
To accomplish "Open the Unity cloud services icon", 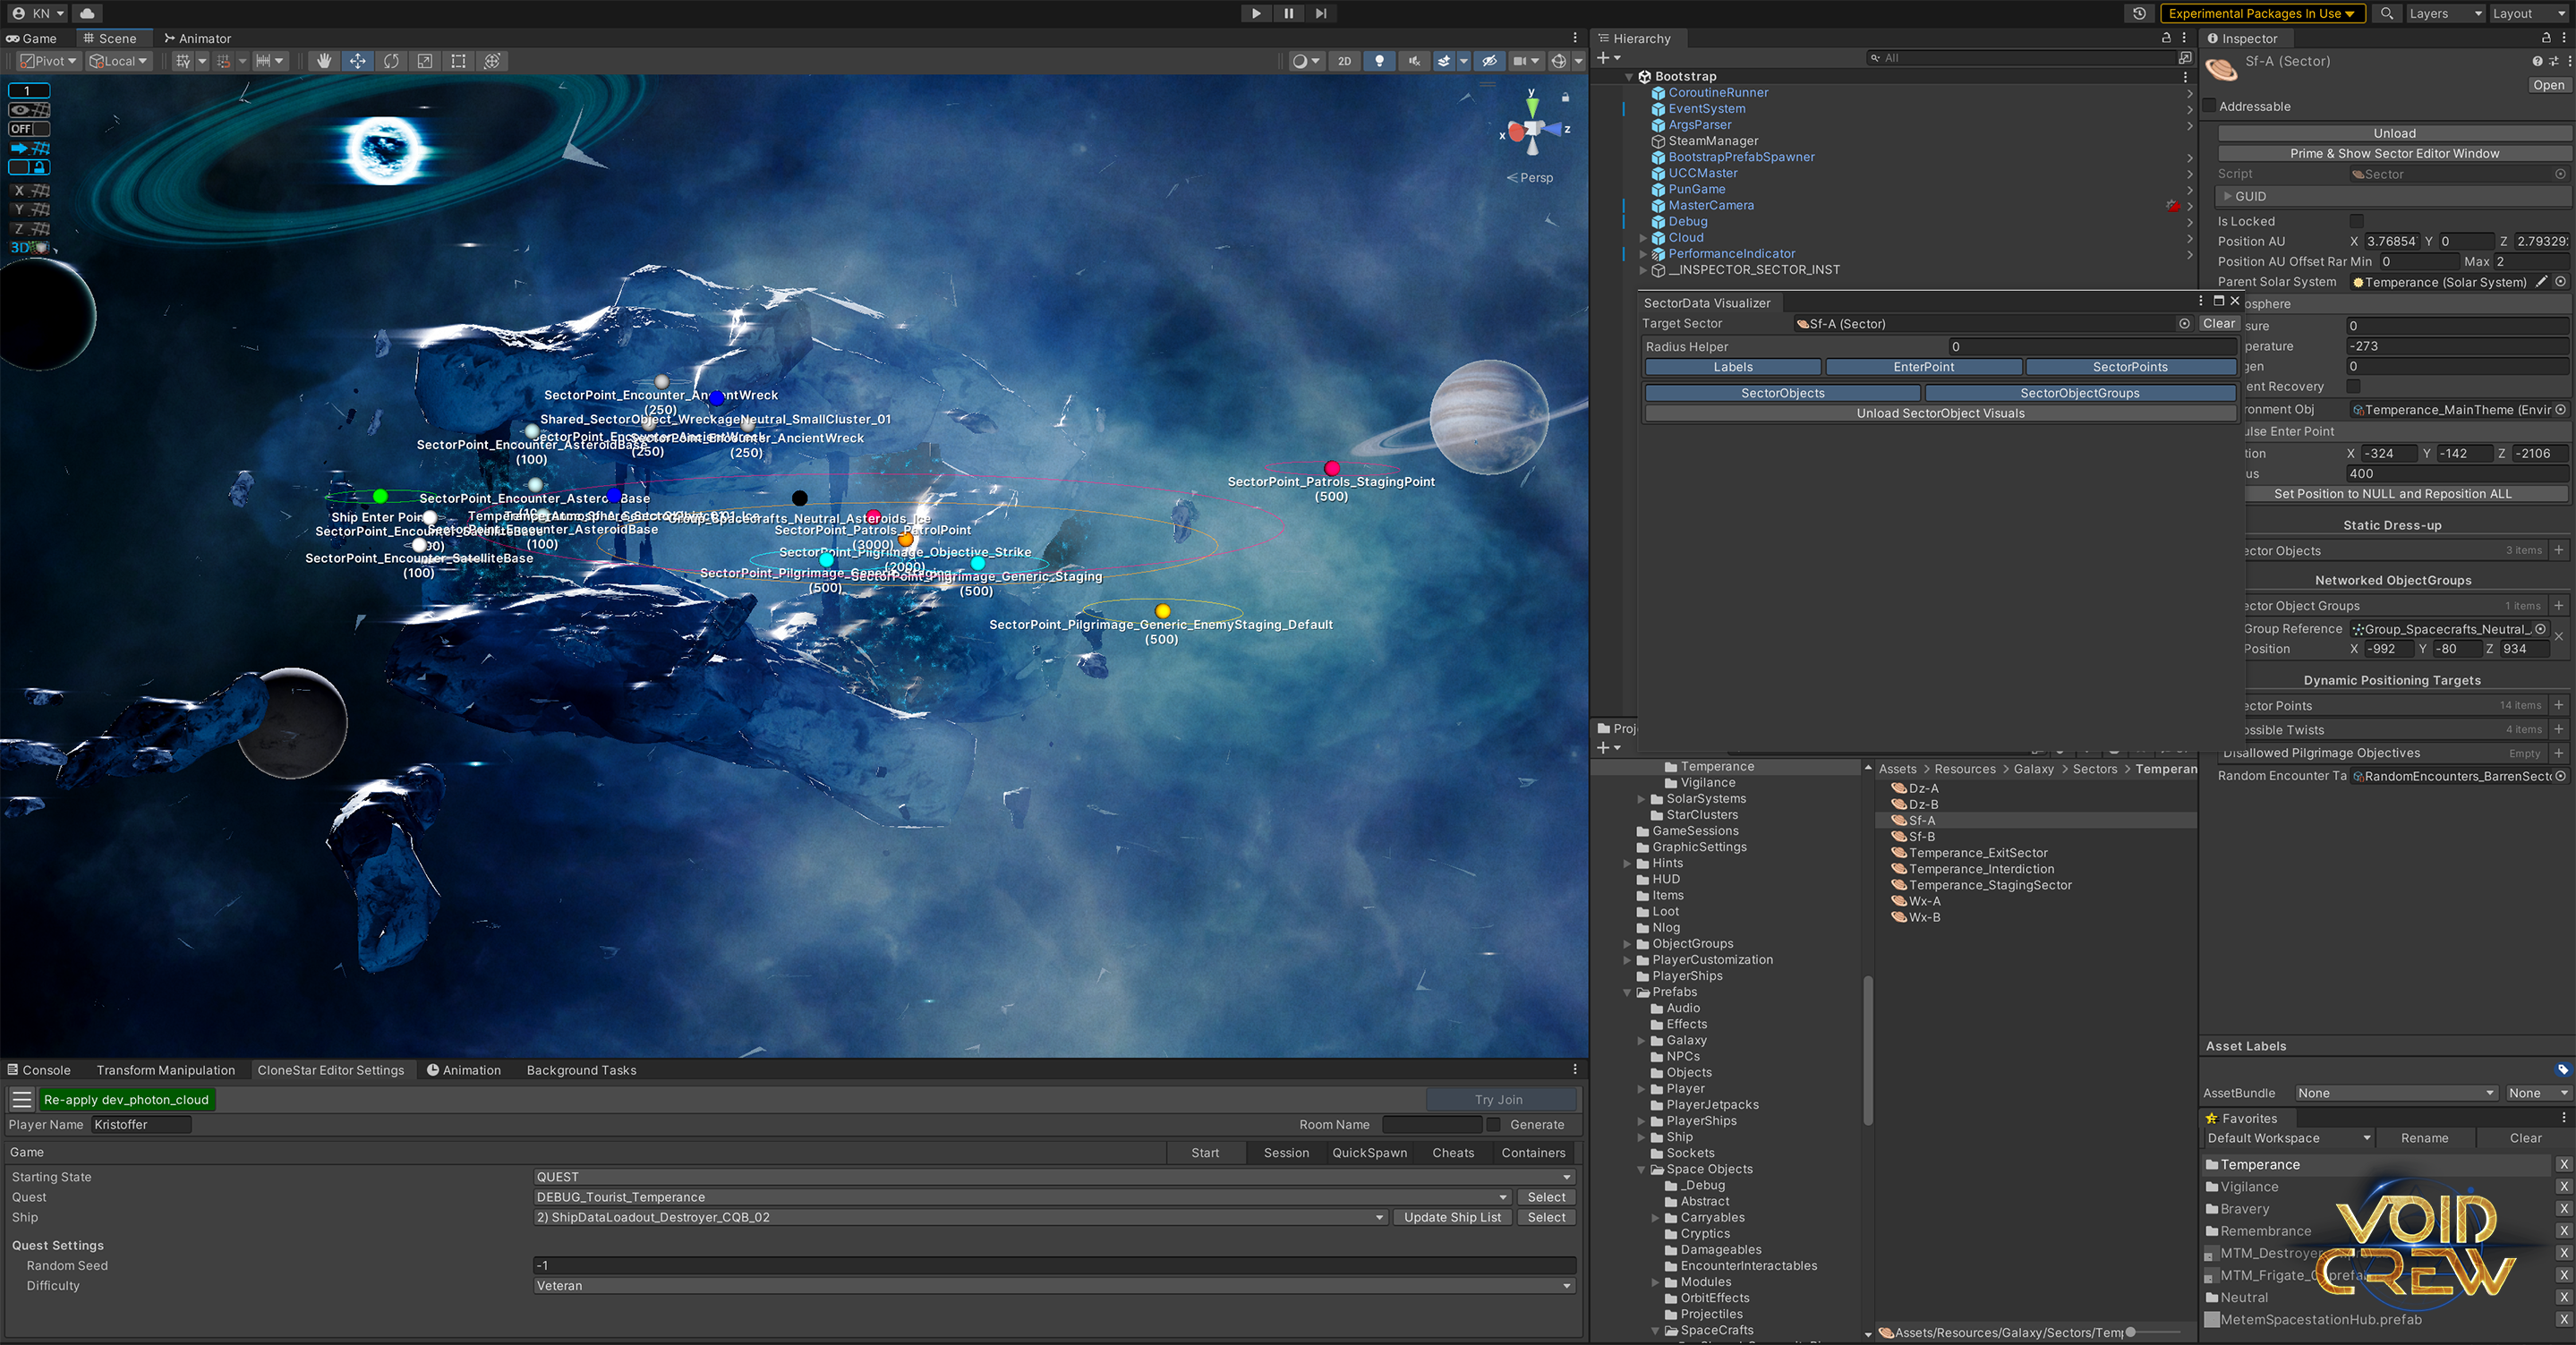I will pyautogui.click(x=87, y=13).
